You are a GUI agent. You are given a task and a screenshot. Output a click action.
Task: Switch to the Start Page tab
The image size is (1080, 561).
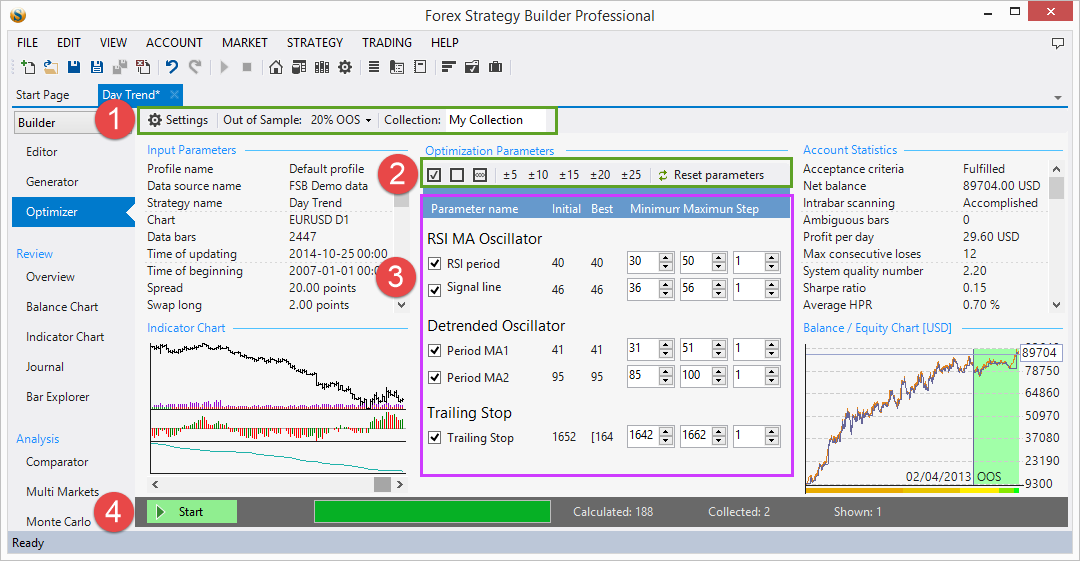(x=43, y=95)
